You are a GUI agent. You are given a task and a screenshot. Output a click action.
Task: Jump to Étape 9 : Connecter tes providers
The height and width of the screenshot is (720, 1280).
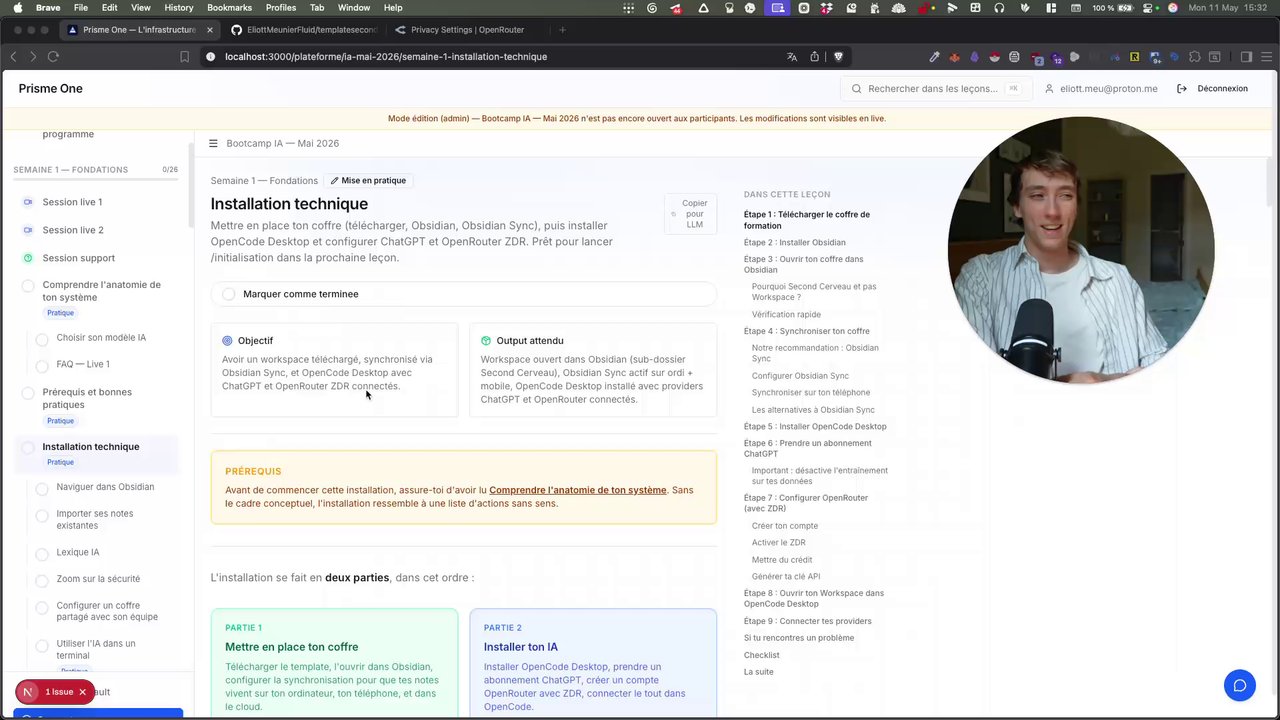808,621
